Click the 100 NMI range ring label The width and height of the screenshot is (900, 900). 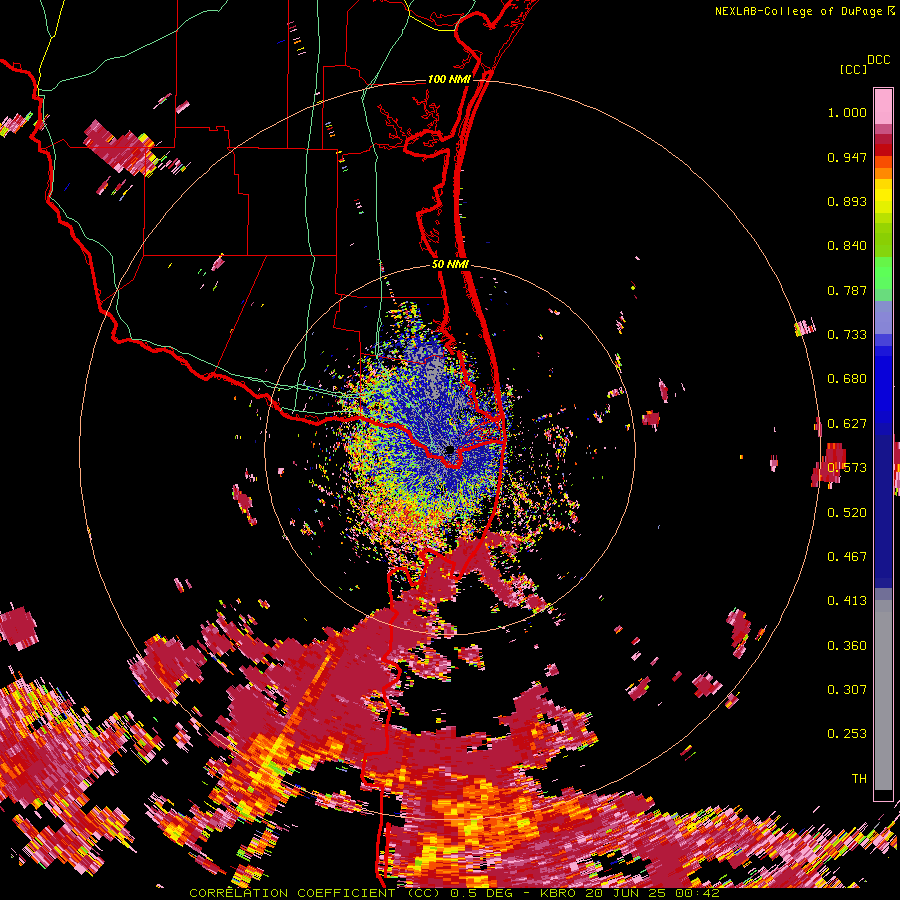449,79
